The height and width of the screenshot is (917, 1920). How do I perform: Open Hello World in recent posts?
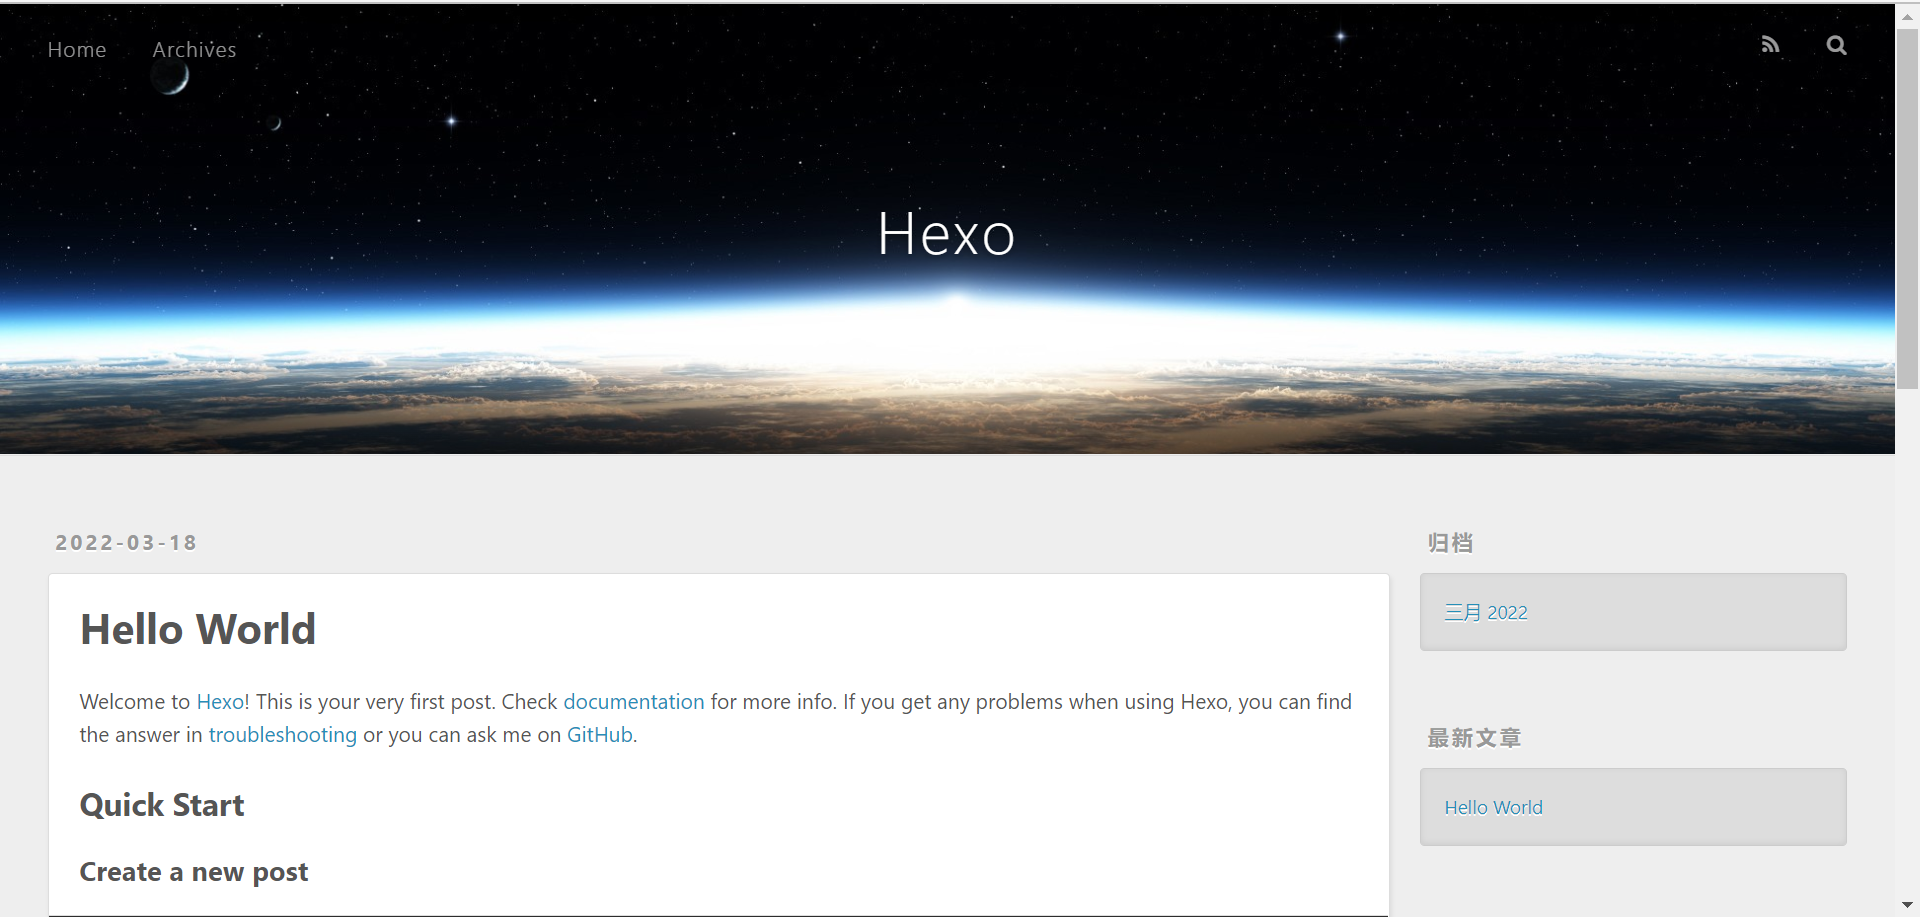pyautogui.click(x=1493, y=808)
